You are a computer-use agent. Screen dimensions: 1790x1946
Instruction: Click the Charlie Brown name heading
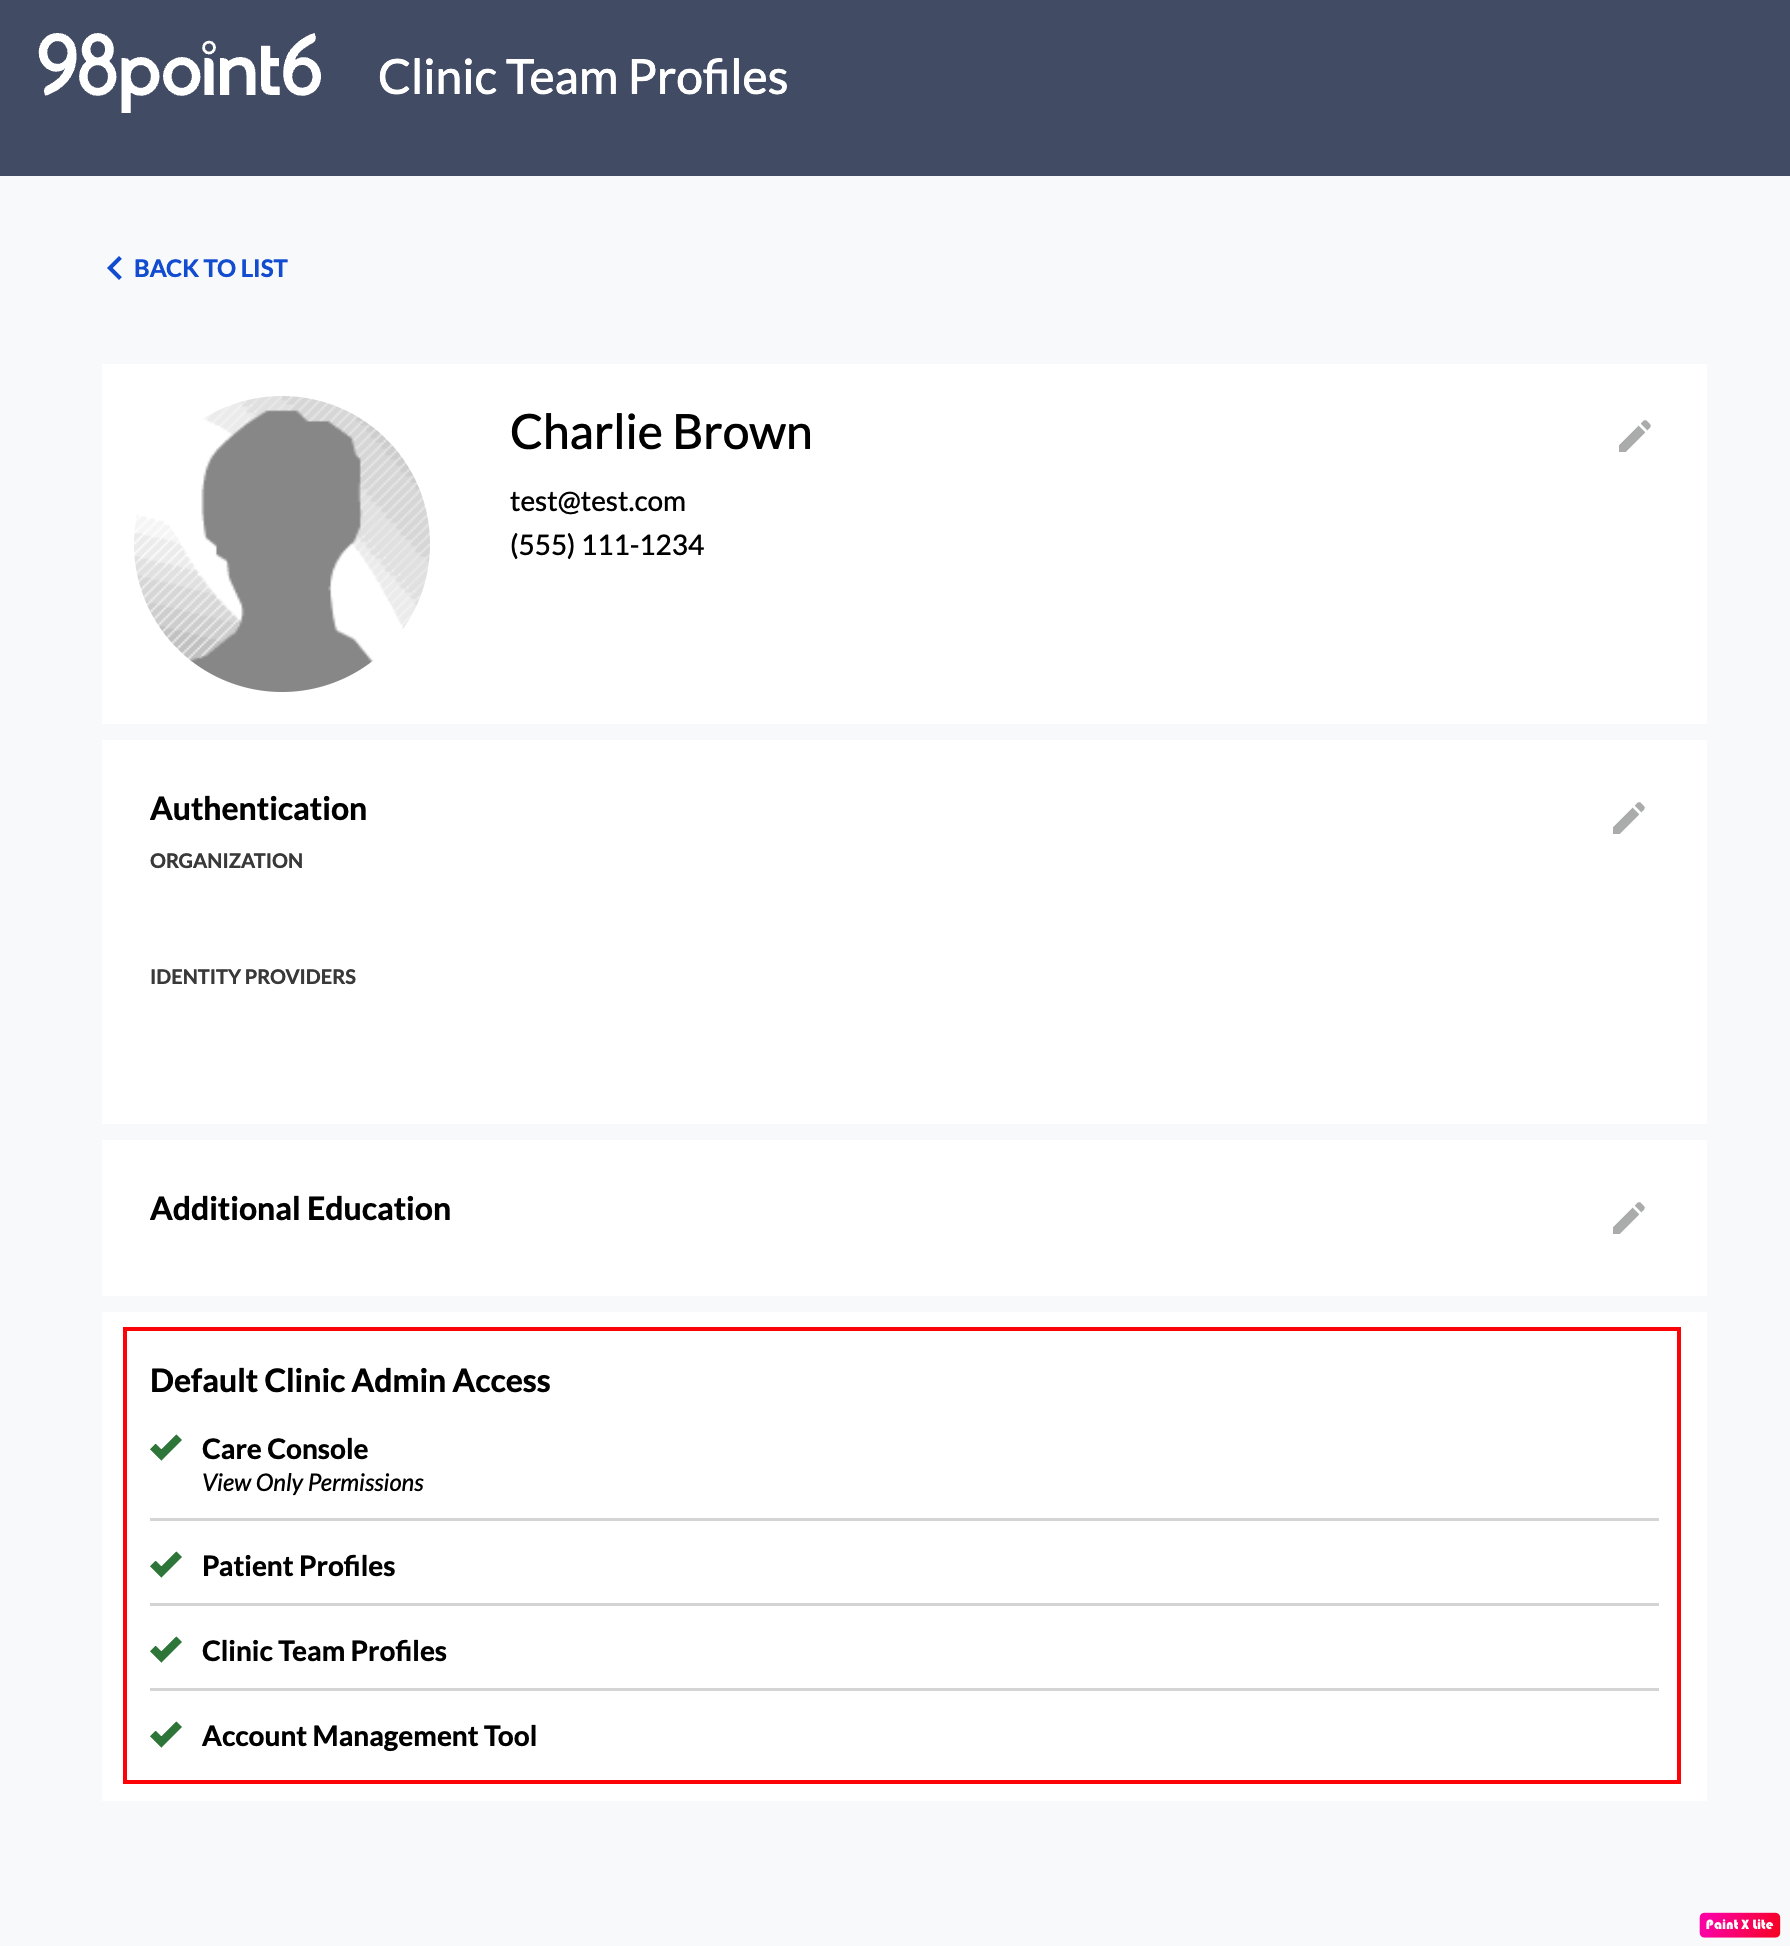(x=661, y=432)
